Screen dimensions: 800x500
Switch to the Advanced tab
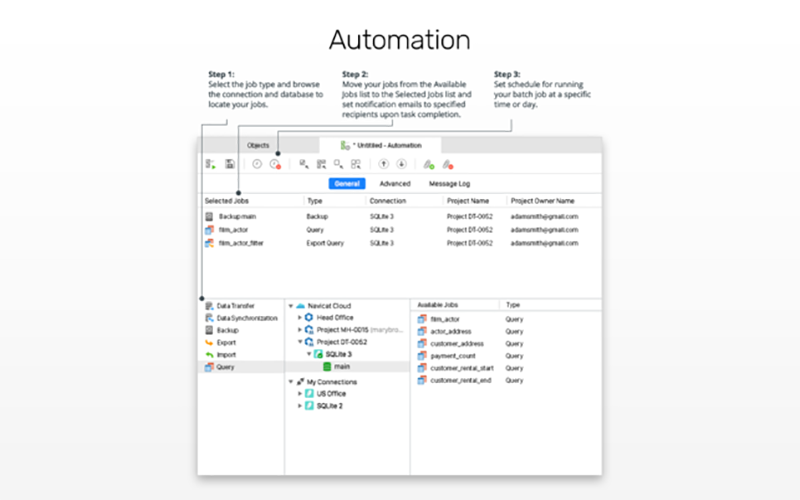(x=394, y=184)
